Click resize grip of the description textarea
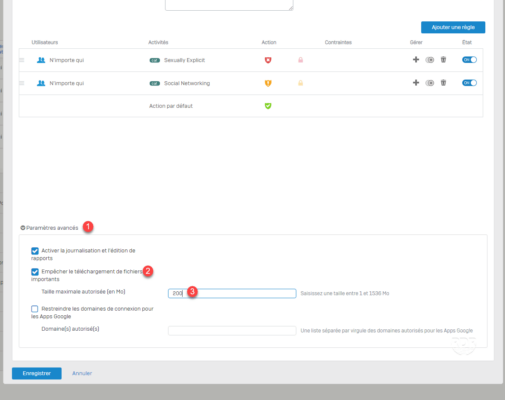This screenshot has height=400, width=505. [x=291, y=8]
